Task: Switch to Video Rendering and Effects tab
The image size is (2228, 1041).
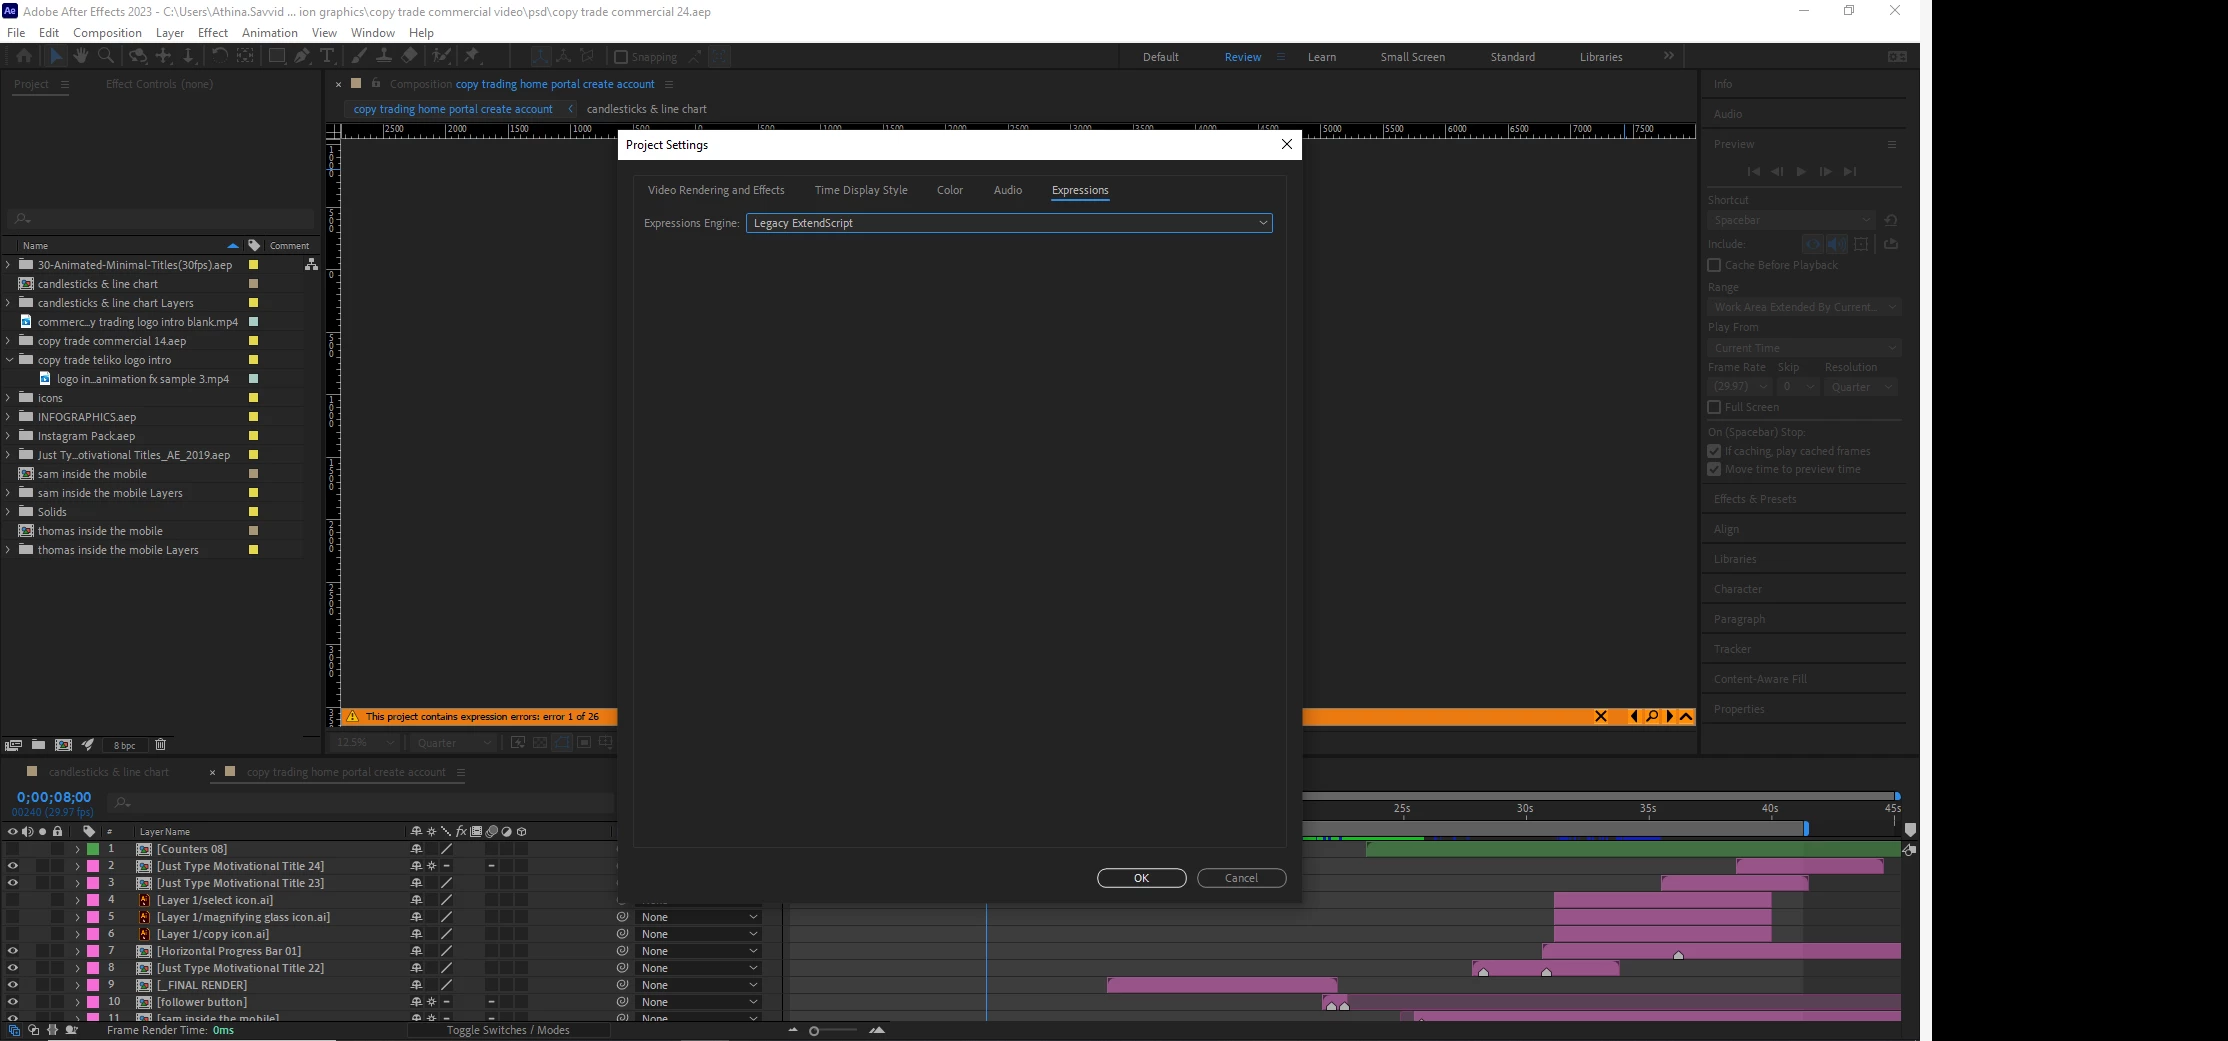Action: tap(716, 190)
